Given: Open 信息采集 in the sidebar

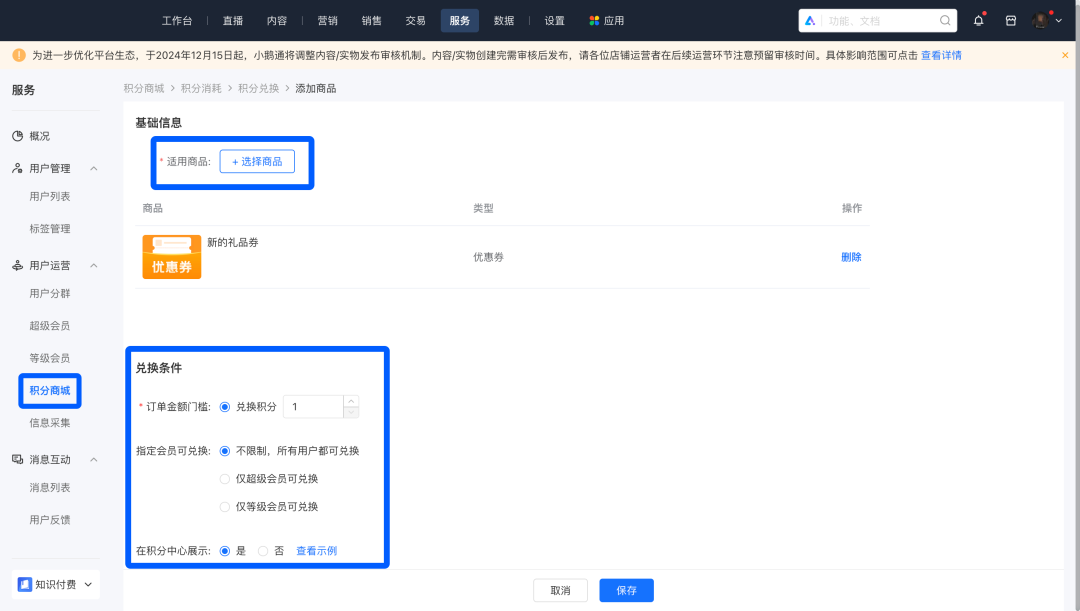Looking at the screenshot, I should click(x=50, y=423).
